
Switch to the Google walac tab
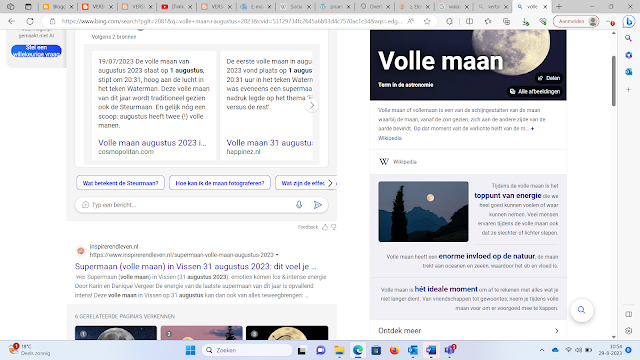pyautogui.click(x=453, y=7)
